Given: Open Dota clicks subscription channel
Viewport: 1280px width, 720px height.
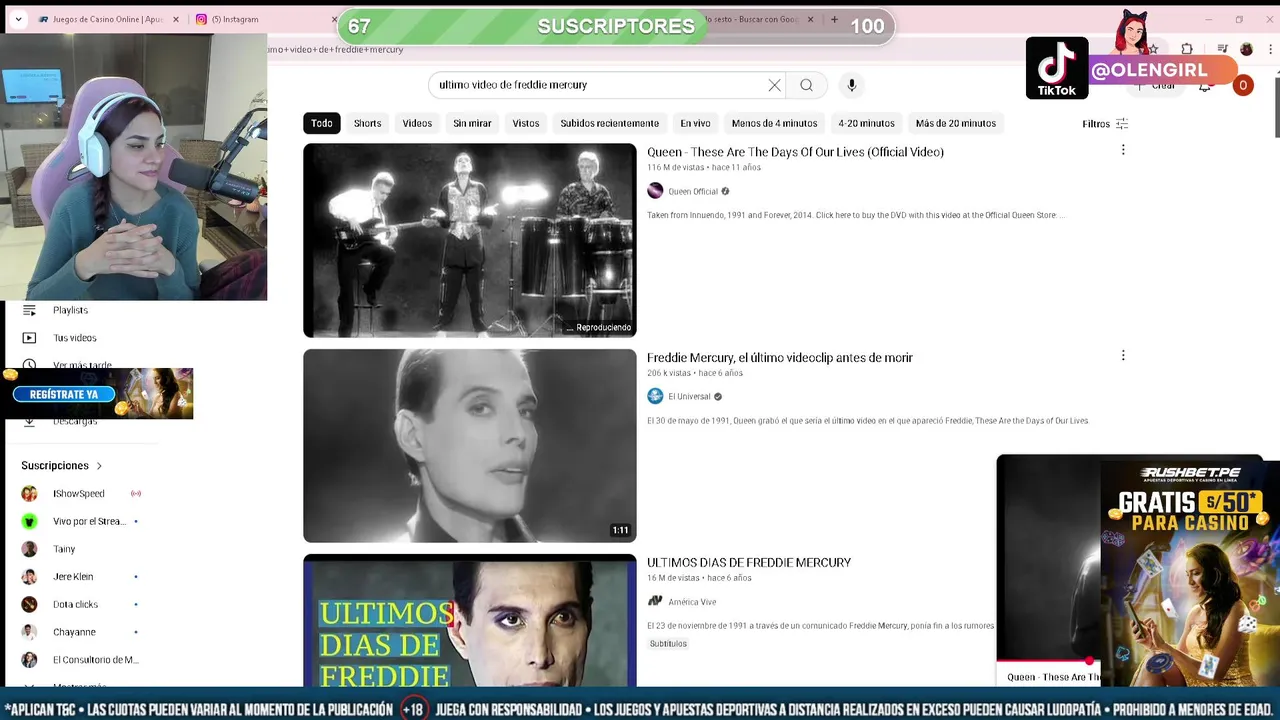Looking at the screenshot, I should [75, 605].
